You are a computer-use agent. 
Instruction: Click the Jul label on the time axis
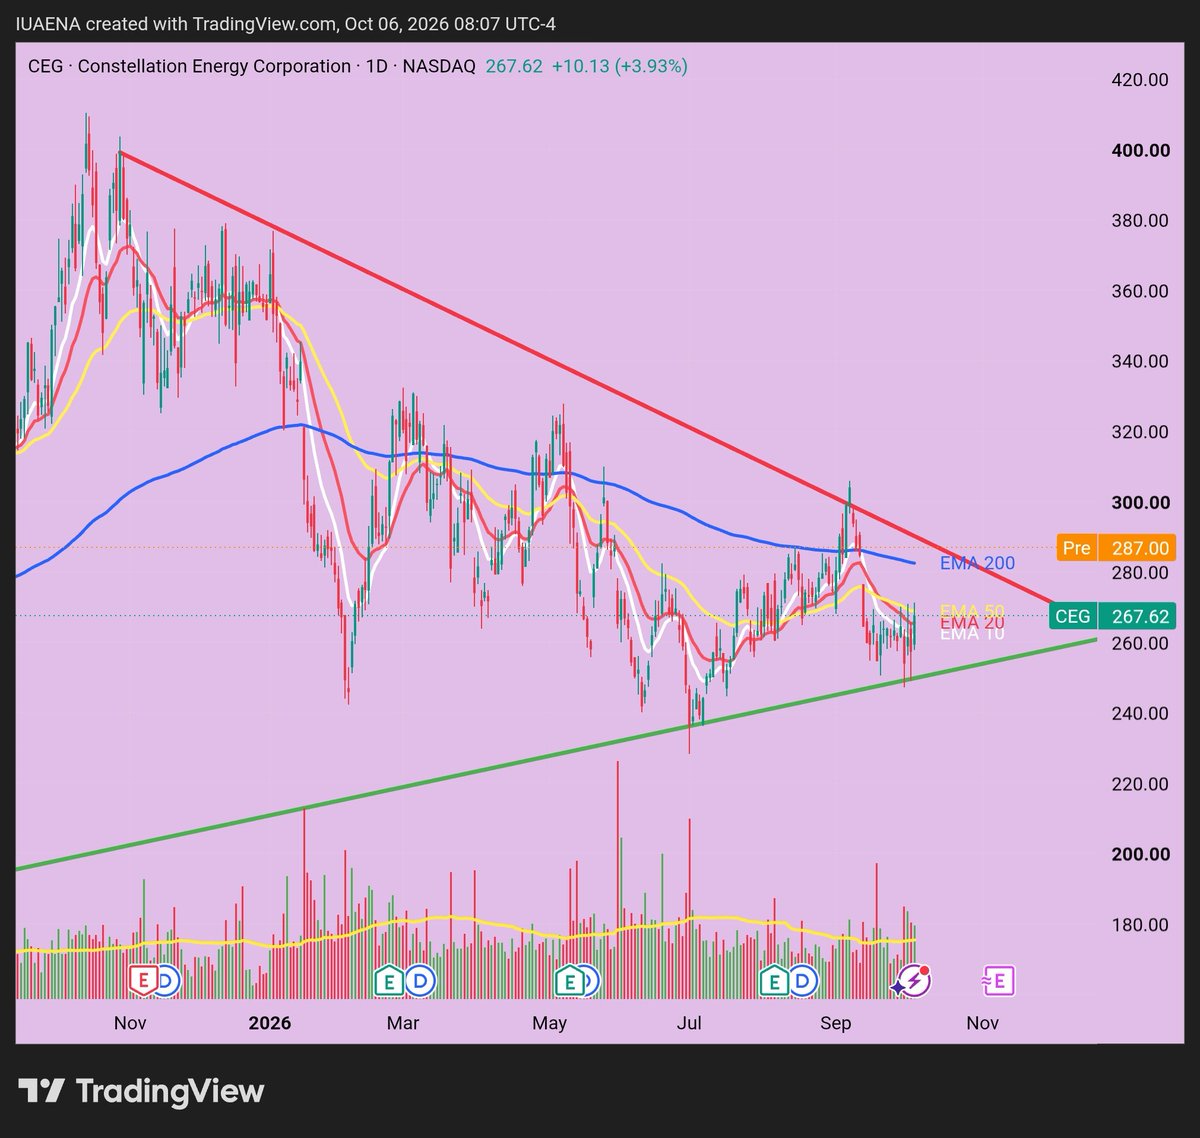coord(689,1023)
